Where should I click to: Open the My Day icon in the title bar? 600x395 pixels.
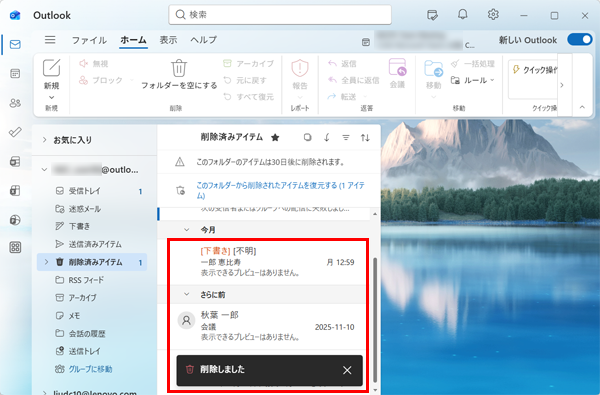coord(432,15)
